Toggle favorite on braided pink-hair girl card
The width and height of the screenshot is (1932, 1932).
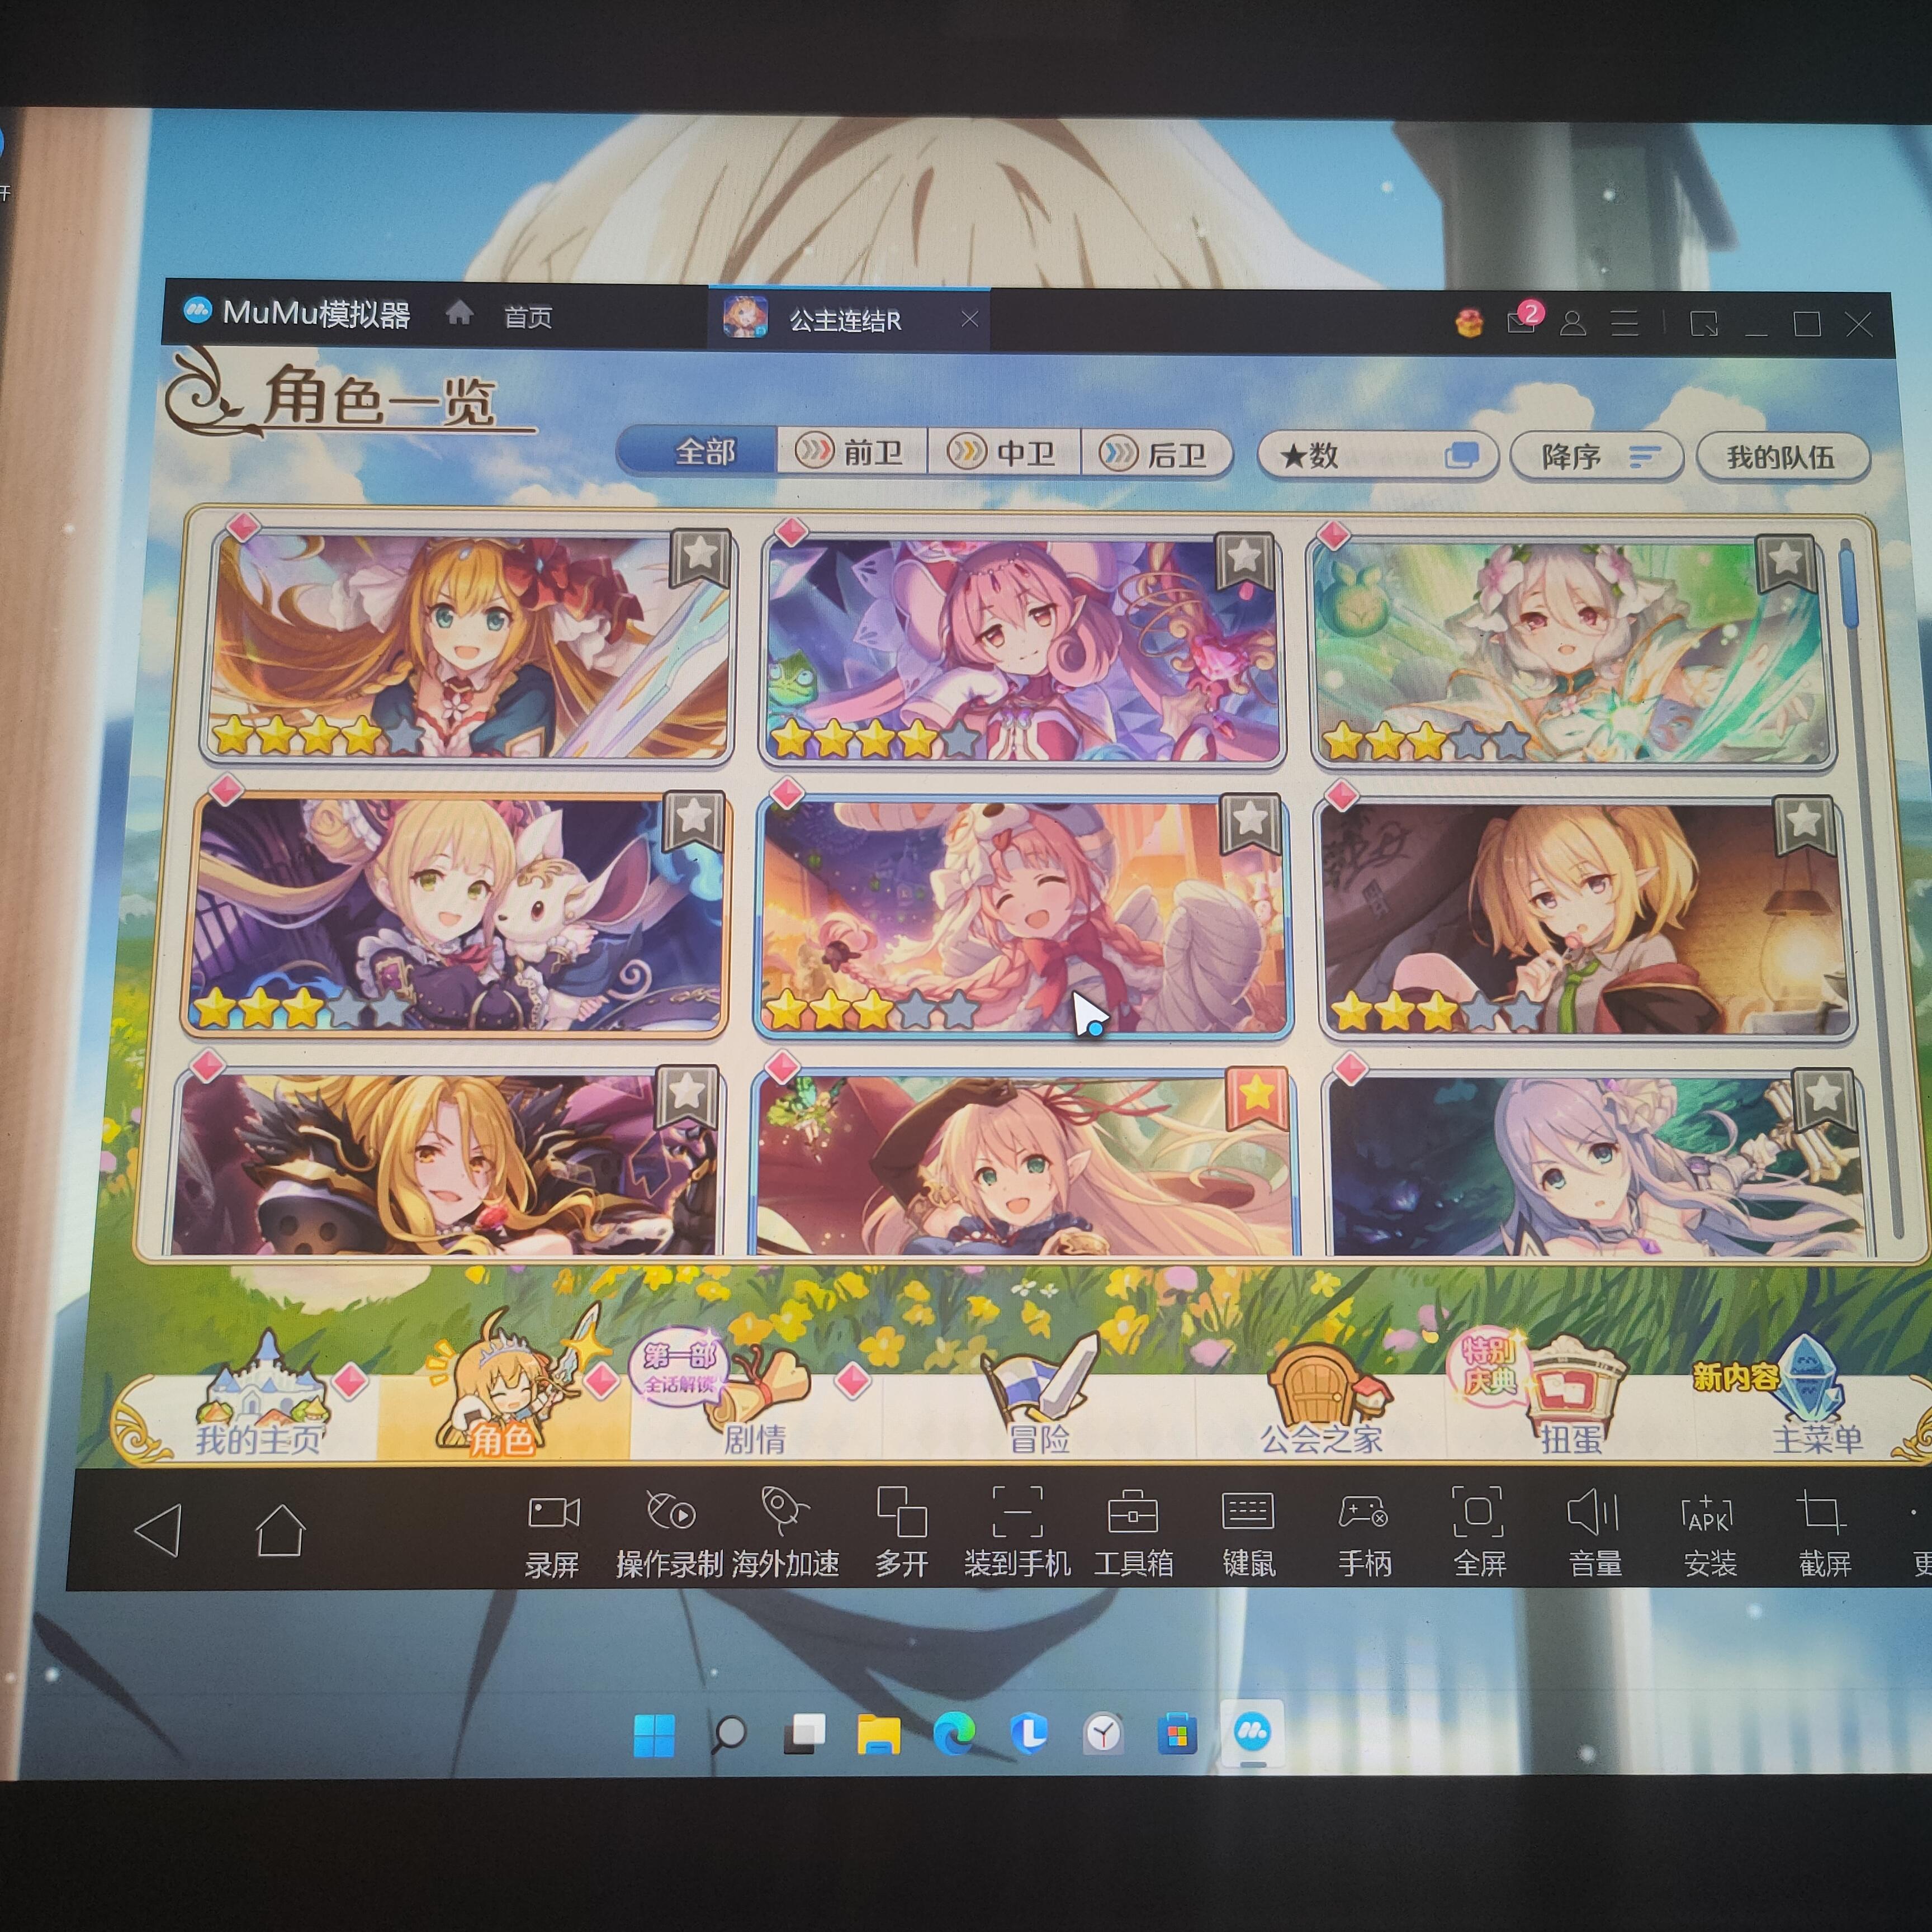pos(1250,824)
